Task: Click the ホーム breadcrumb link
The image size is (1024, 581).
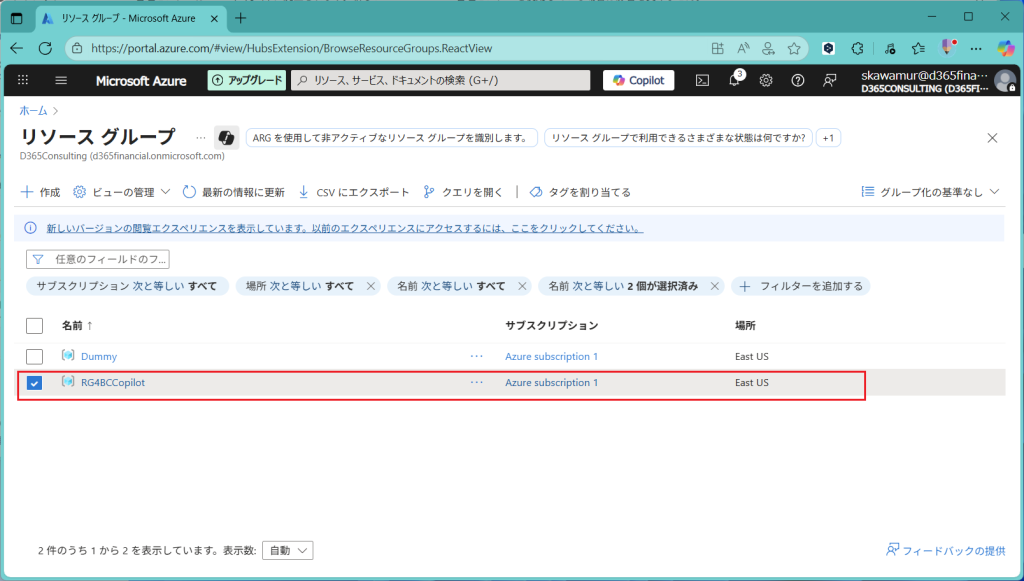Action: [x=33, y=110]
